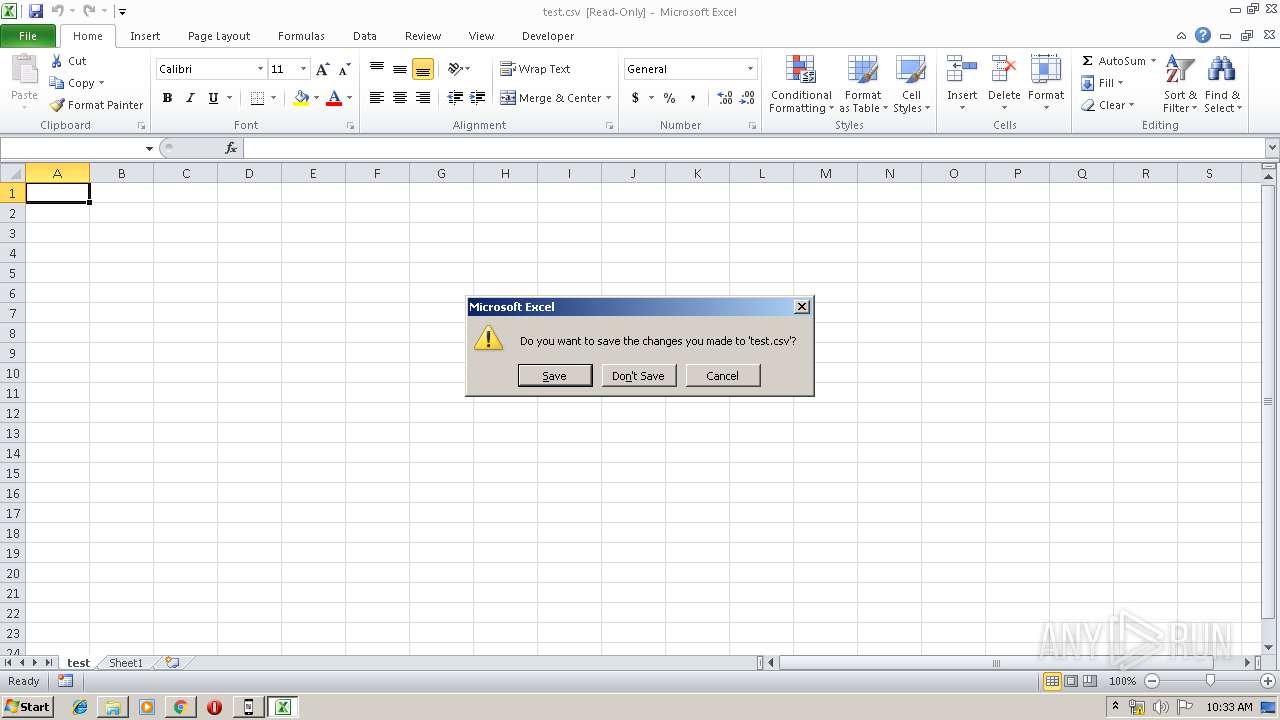Image resolution: width=1280 pixels, height=720 pixels.
Task: Open the Data ribbon tab
Action: point(365,36)
